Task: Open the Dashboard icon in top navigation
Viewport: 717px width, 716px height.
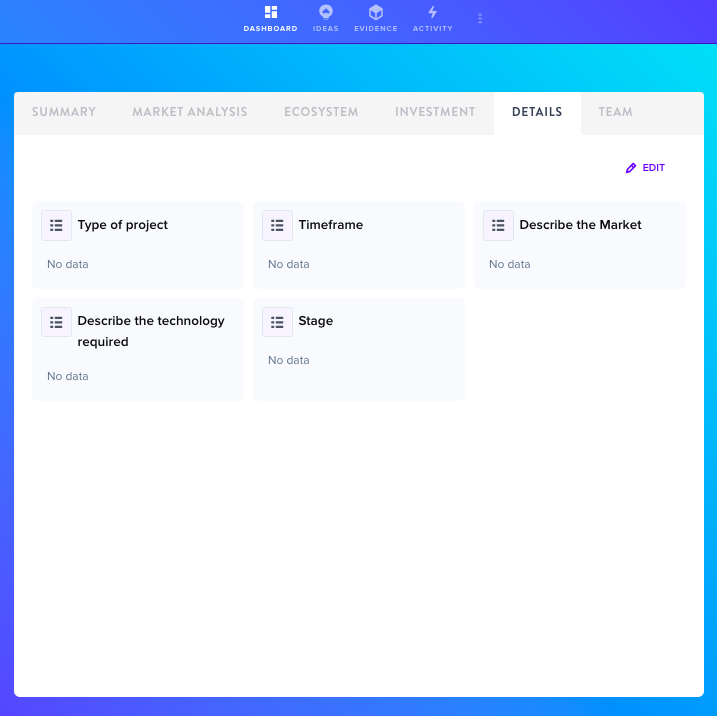Action: tap(271, 12)
